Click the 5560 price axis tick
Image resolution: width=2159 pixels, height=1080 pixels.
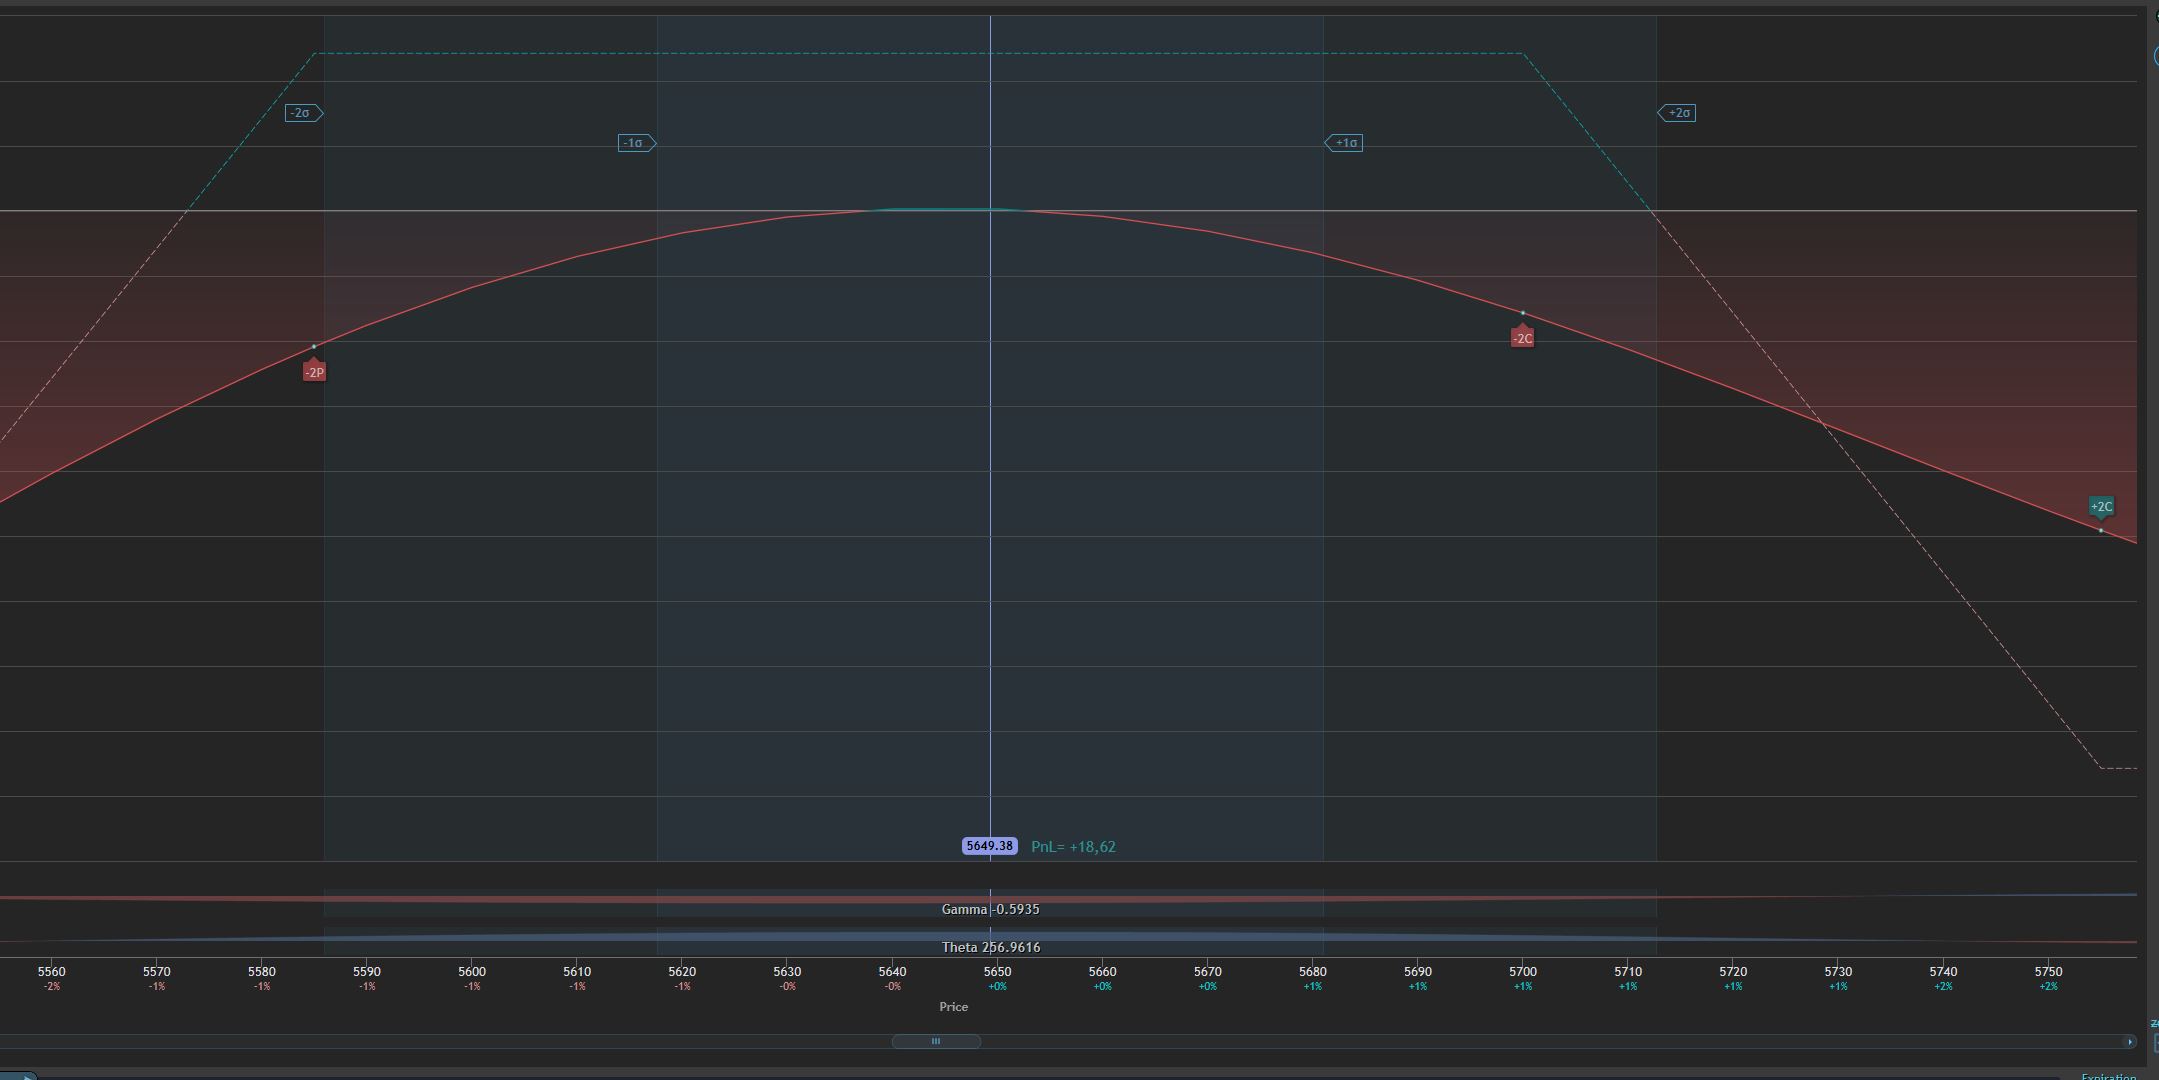point(52,972)
